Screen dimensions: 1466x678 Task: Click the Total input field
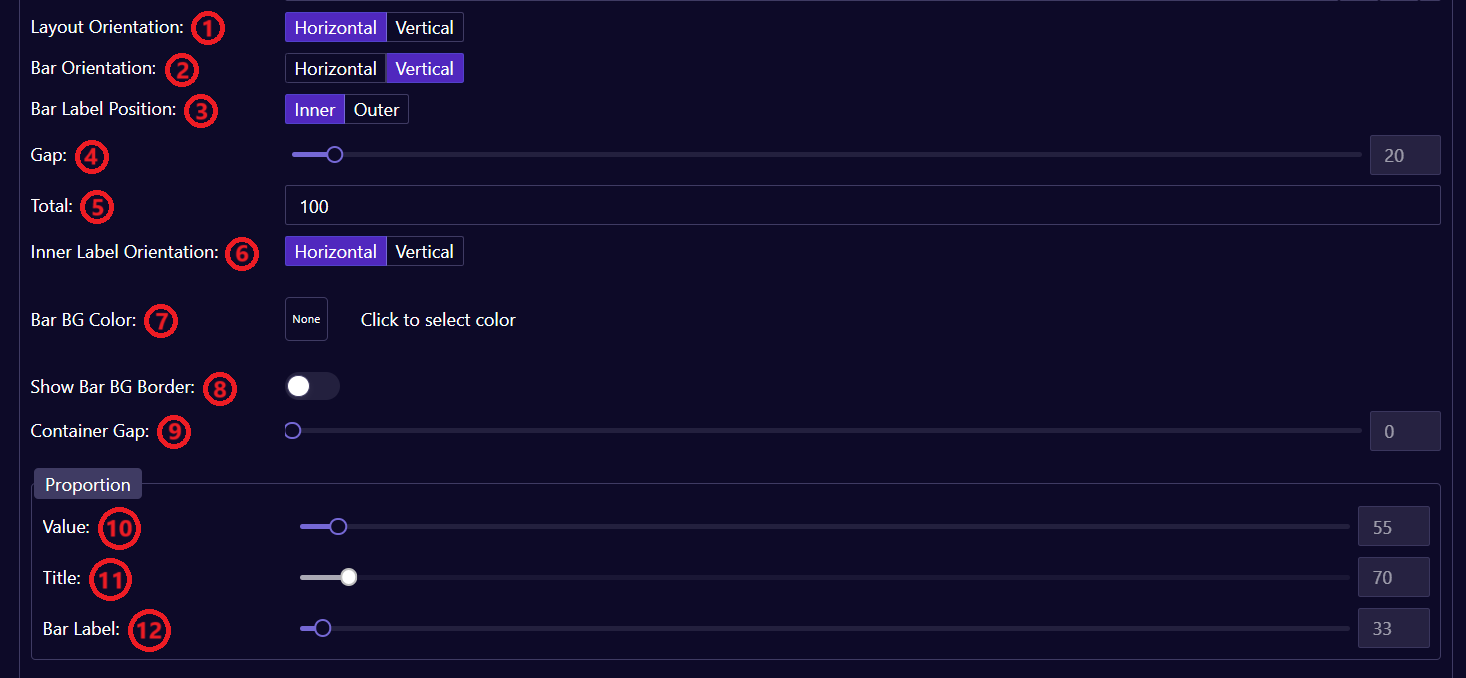[862, 206]
